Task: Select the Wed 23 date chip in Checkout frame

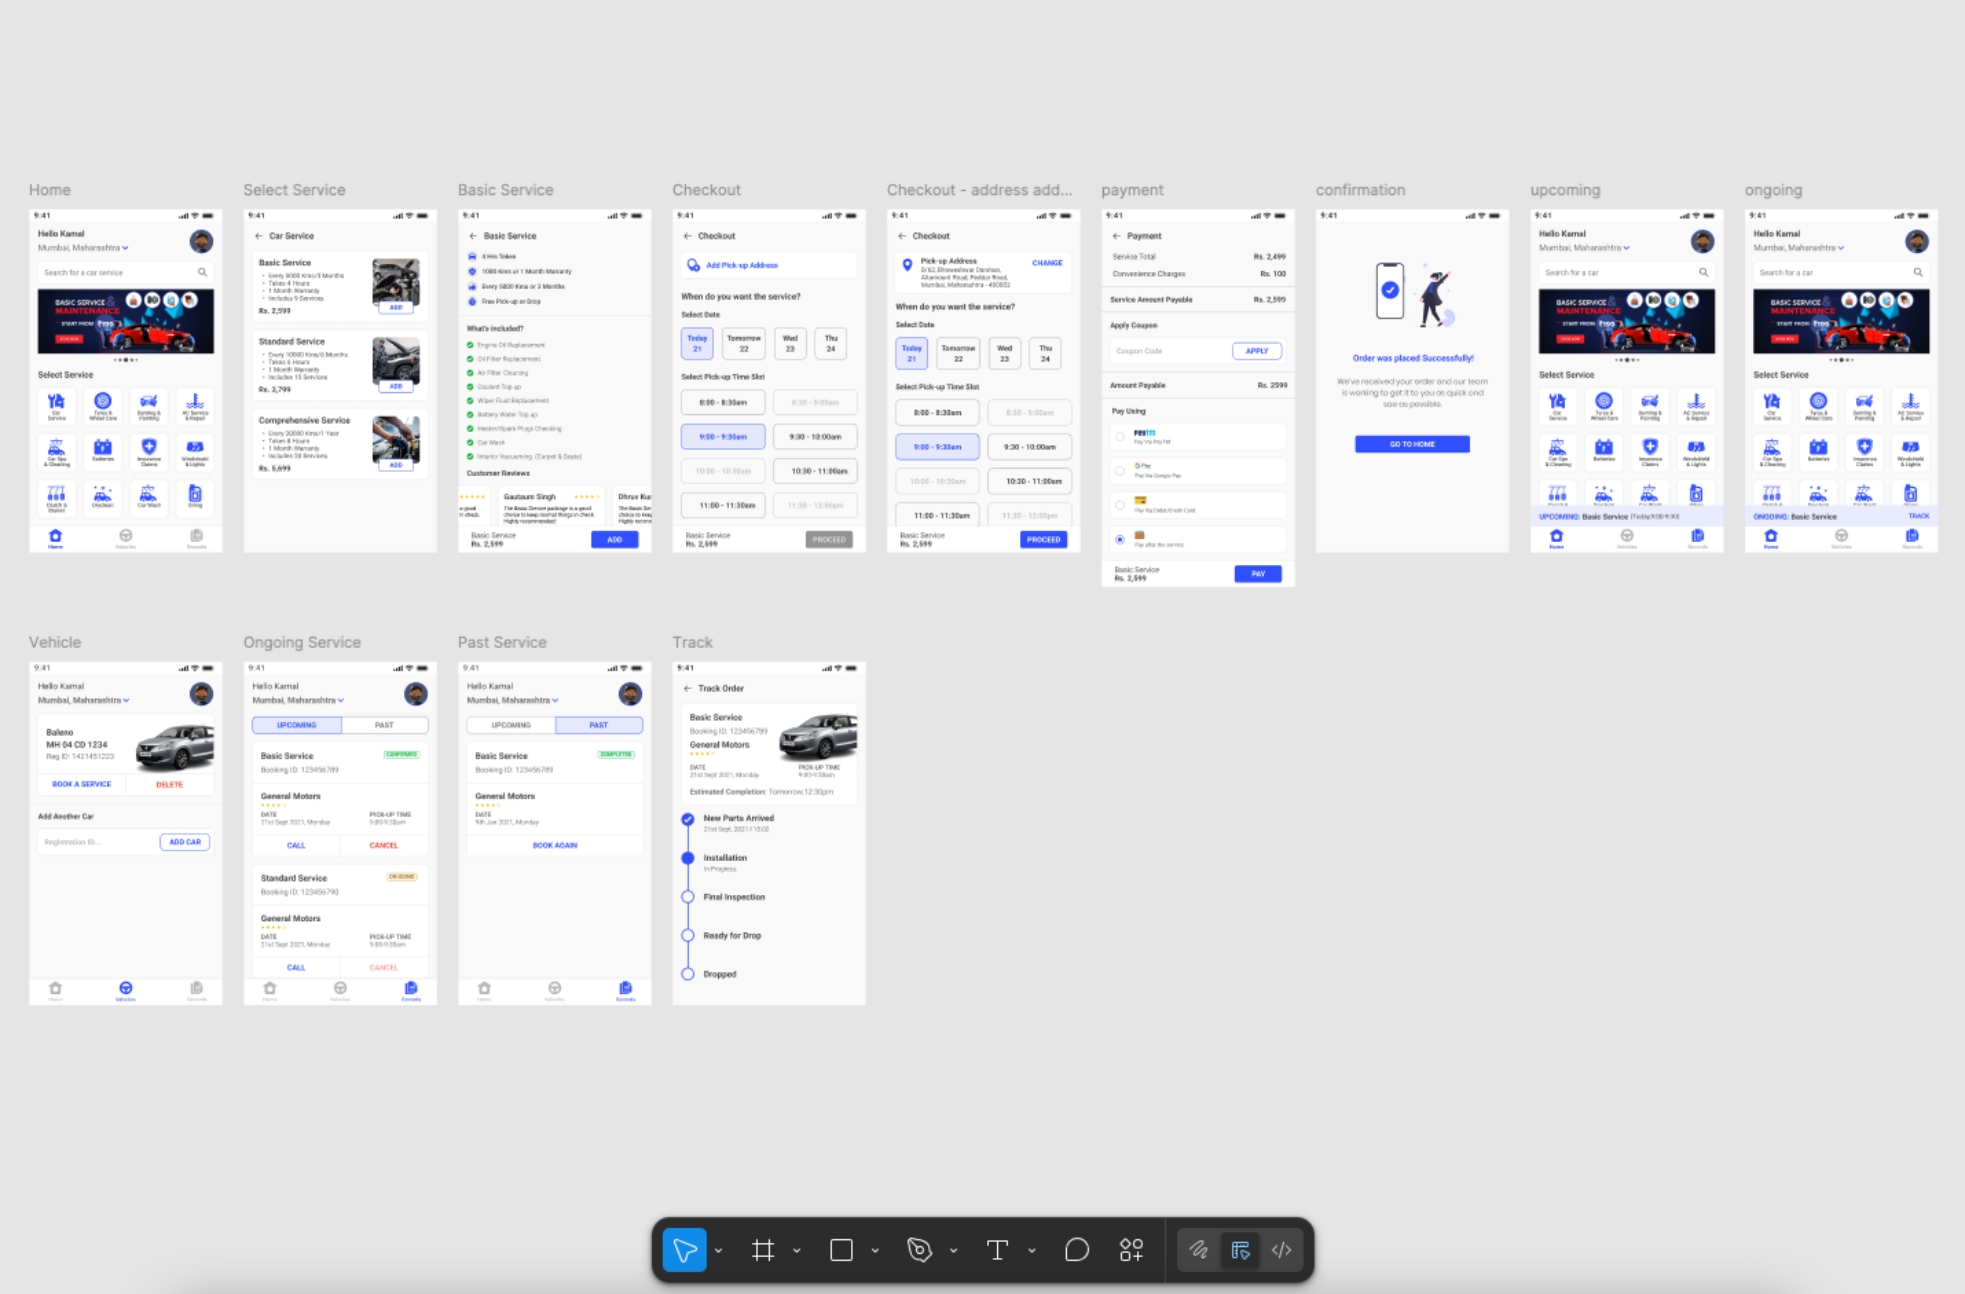Action: tap(790, 343)
